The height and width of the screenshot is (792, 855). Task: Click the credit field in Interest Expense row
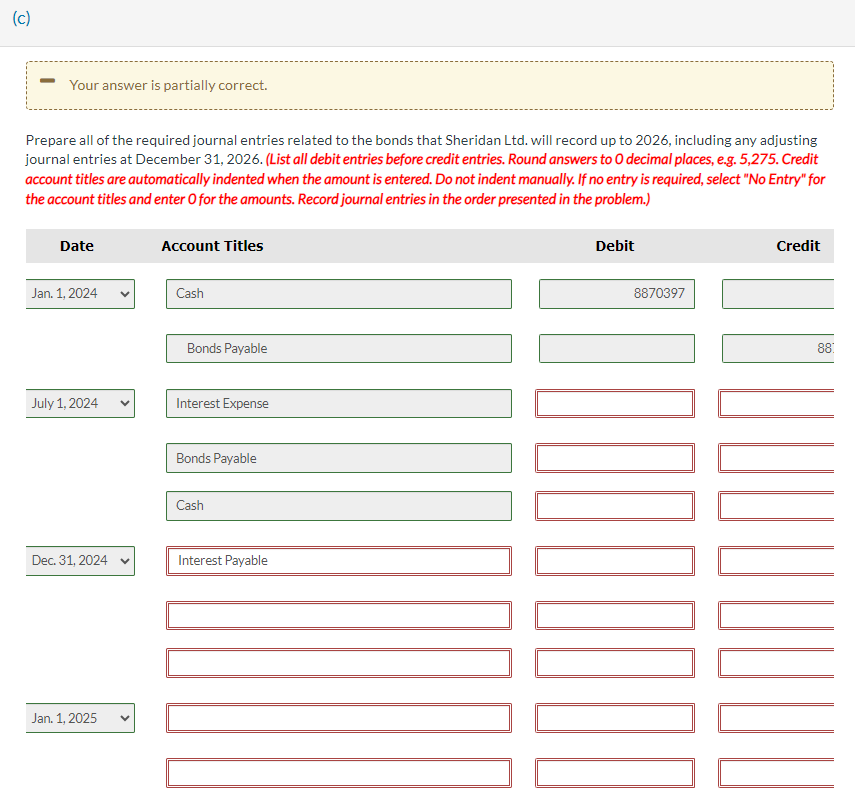[776, 404]
